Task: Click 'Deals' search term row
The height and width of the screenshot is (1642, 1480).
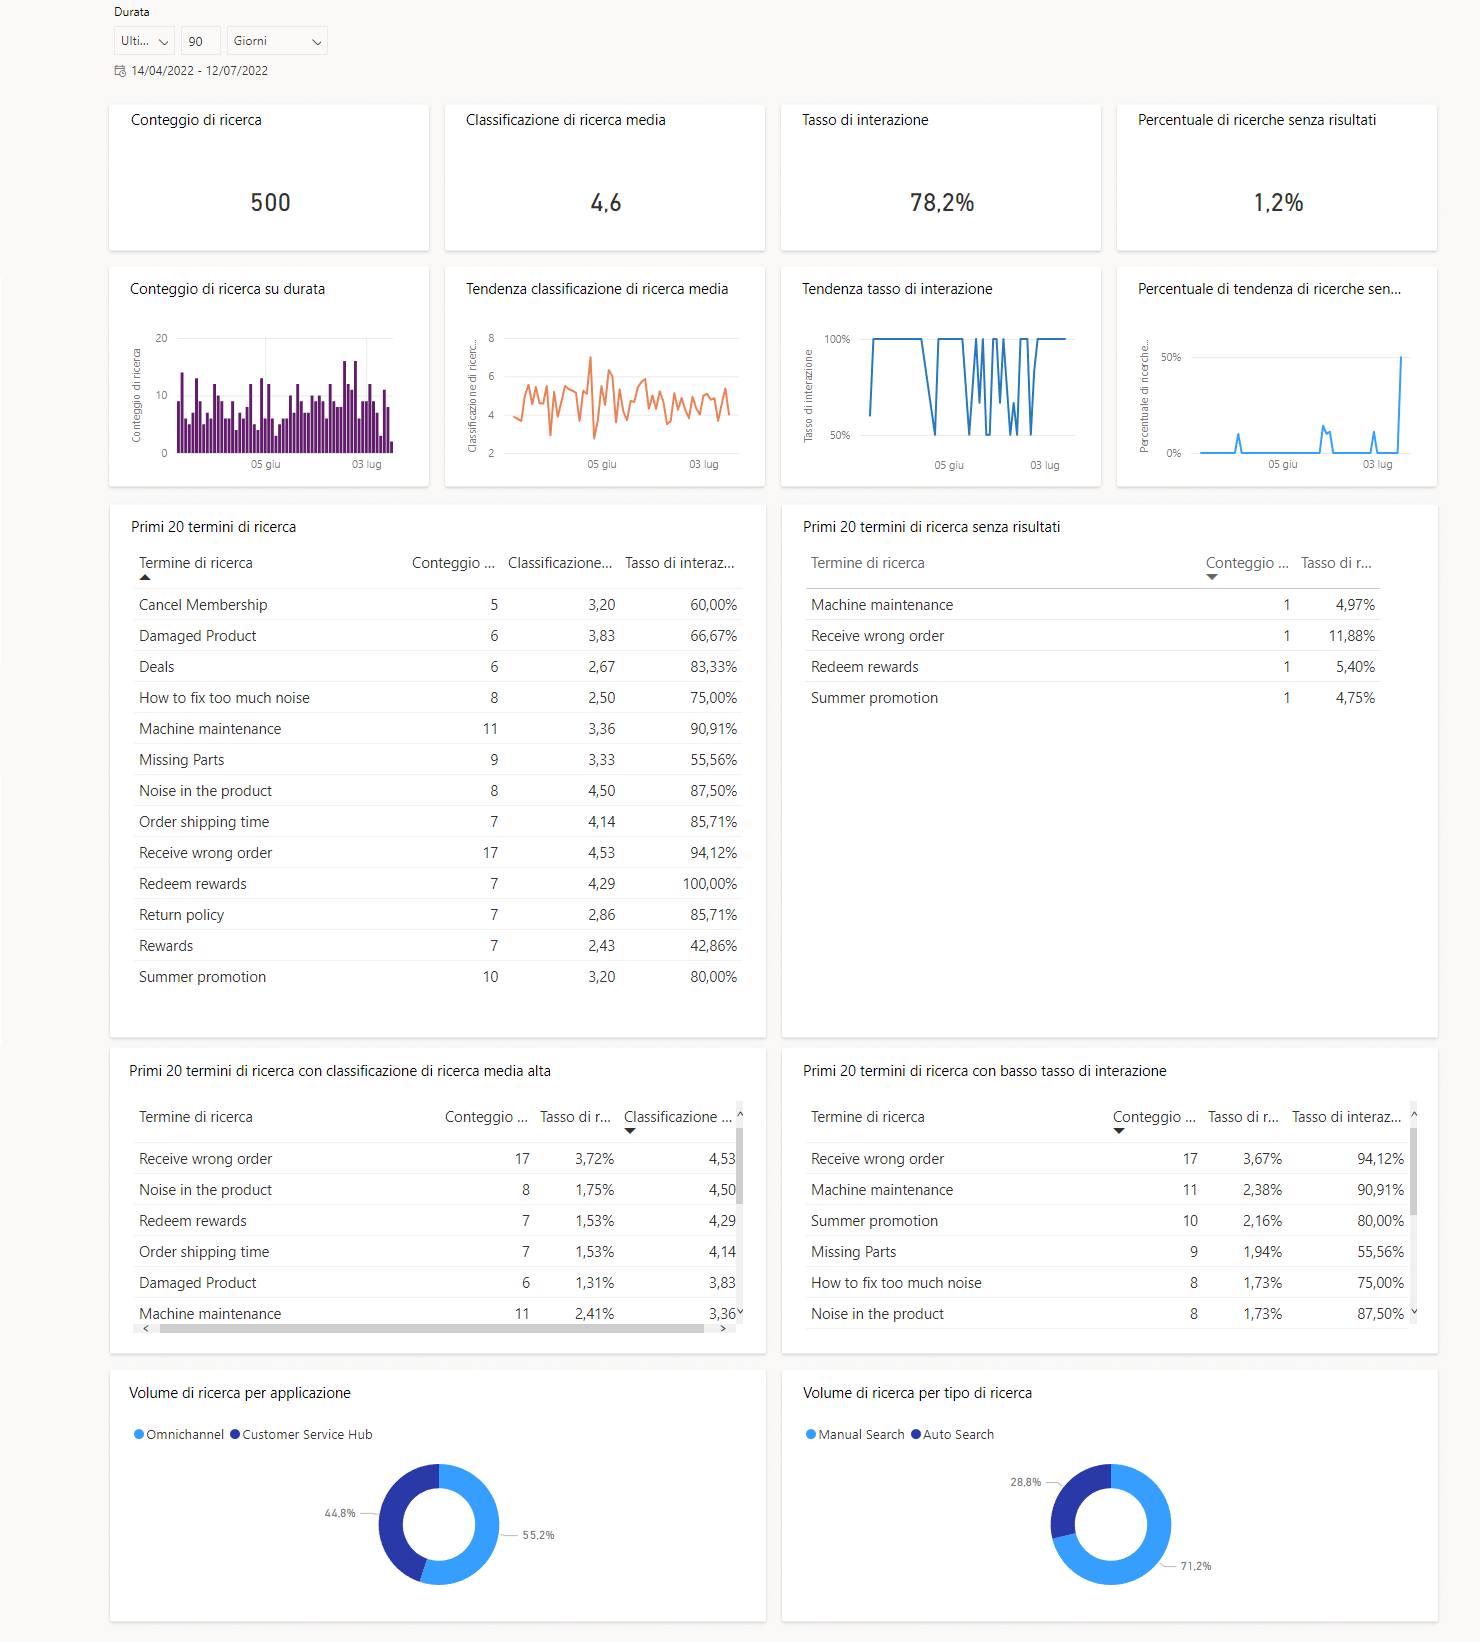Action: [x=438, y=667]
